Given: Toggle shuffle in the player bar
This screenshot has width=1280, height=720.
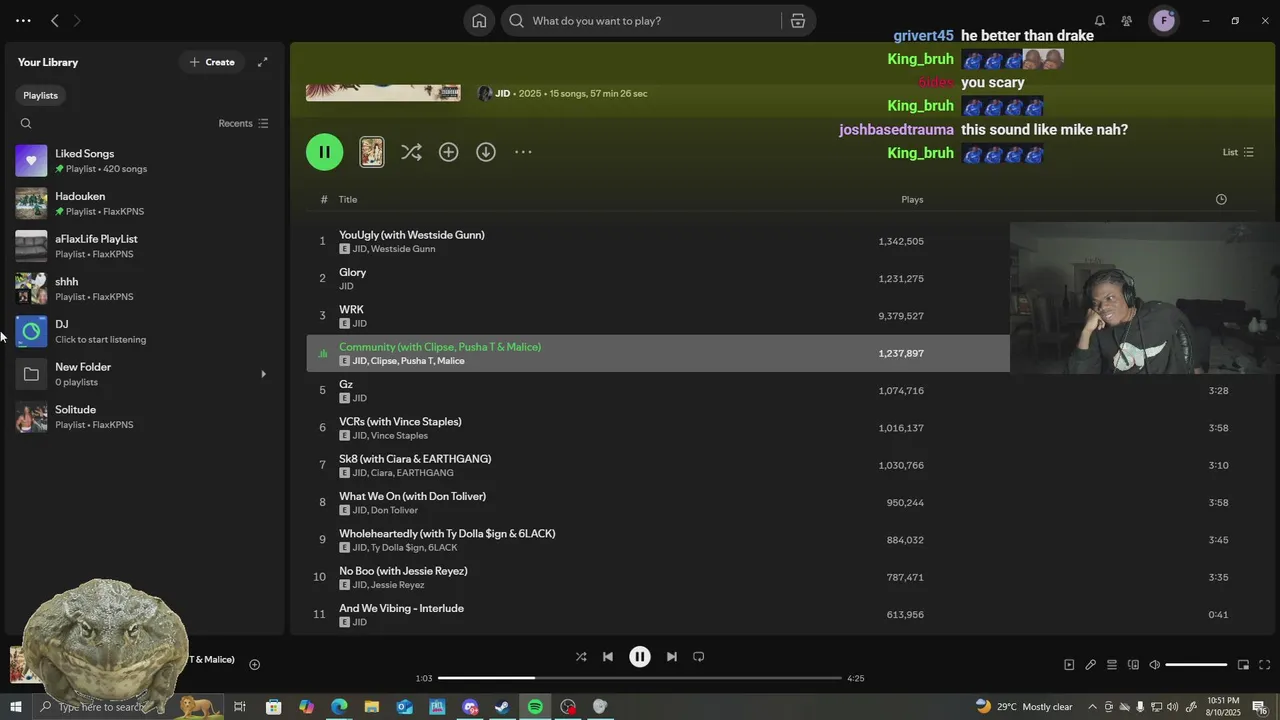Looking at the screenshot, I should click(x=581, y=657).
